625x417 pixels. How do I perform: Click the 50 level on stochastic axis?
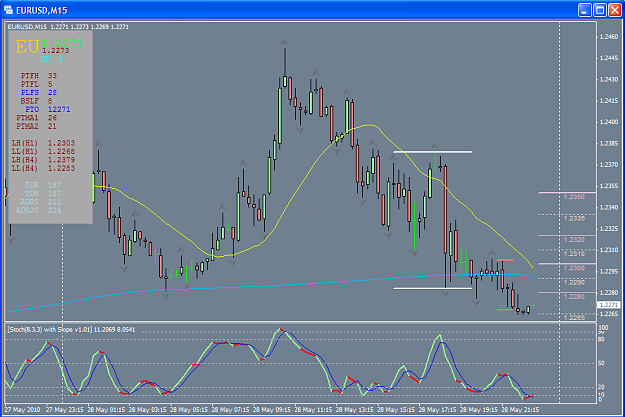click(x=601, y=363)
